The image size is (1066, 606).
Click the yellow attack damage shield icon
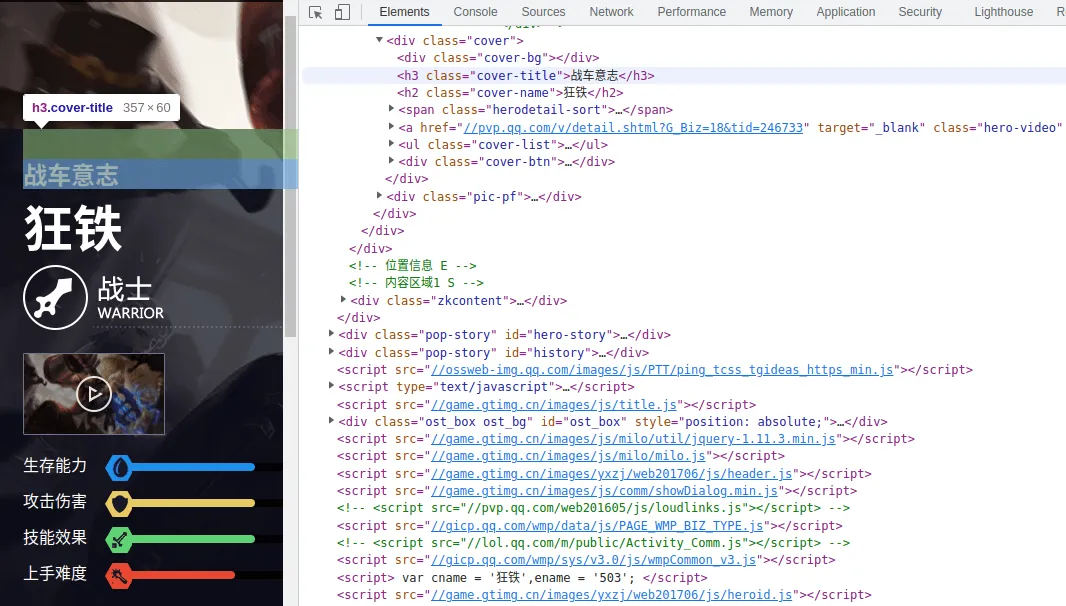pyautogui.click(x=119, y=502)
